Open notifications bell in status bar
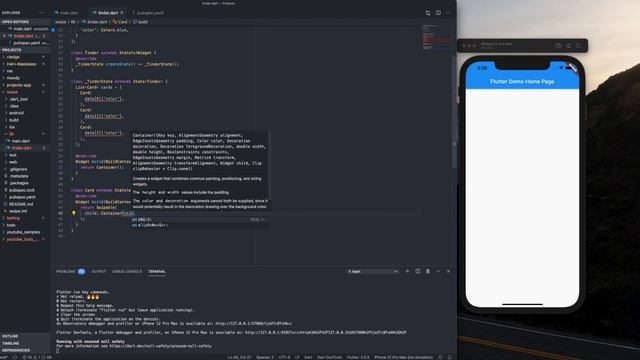Image resolution: width=640 pixels, height=360 pixels. click(x=449, y=358)
